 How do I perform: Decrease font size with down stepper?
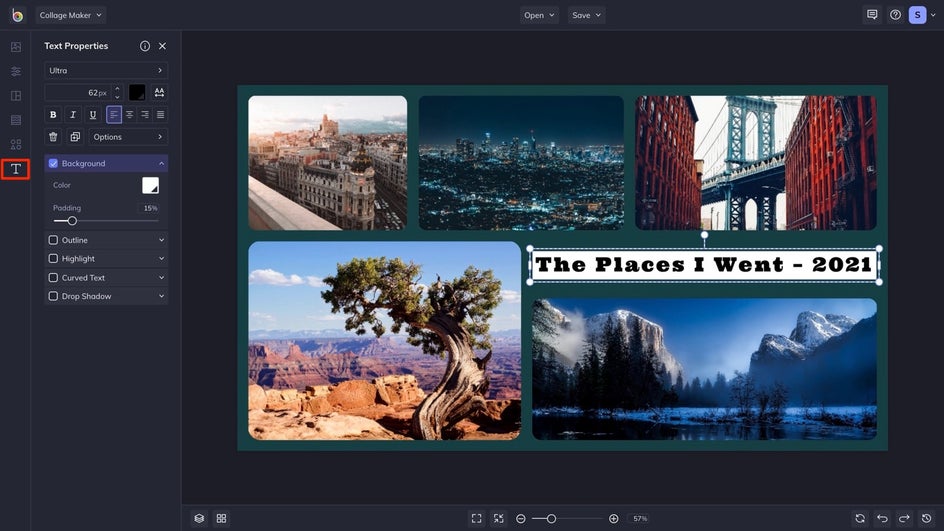point(117,96)
